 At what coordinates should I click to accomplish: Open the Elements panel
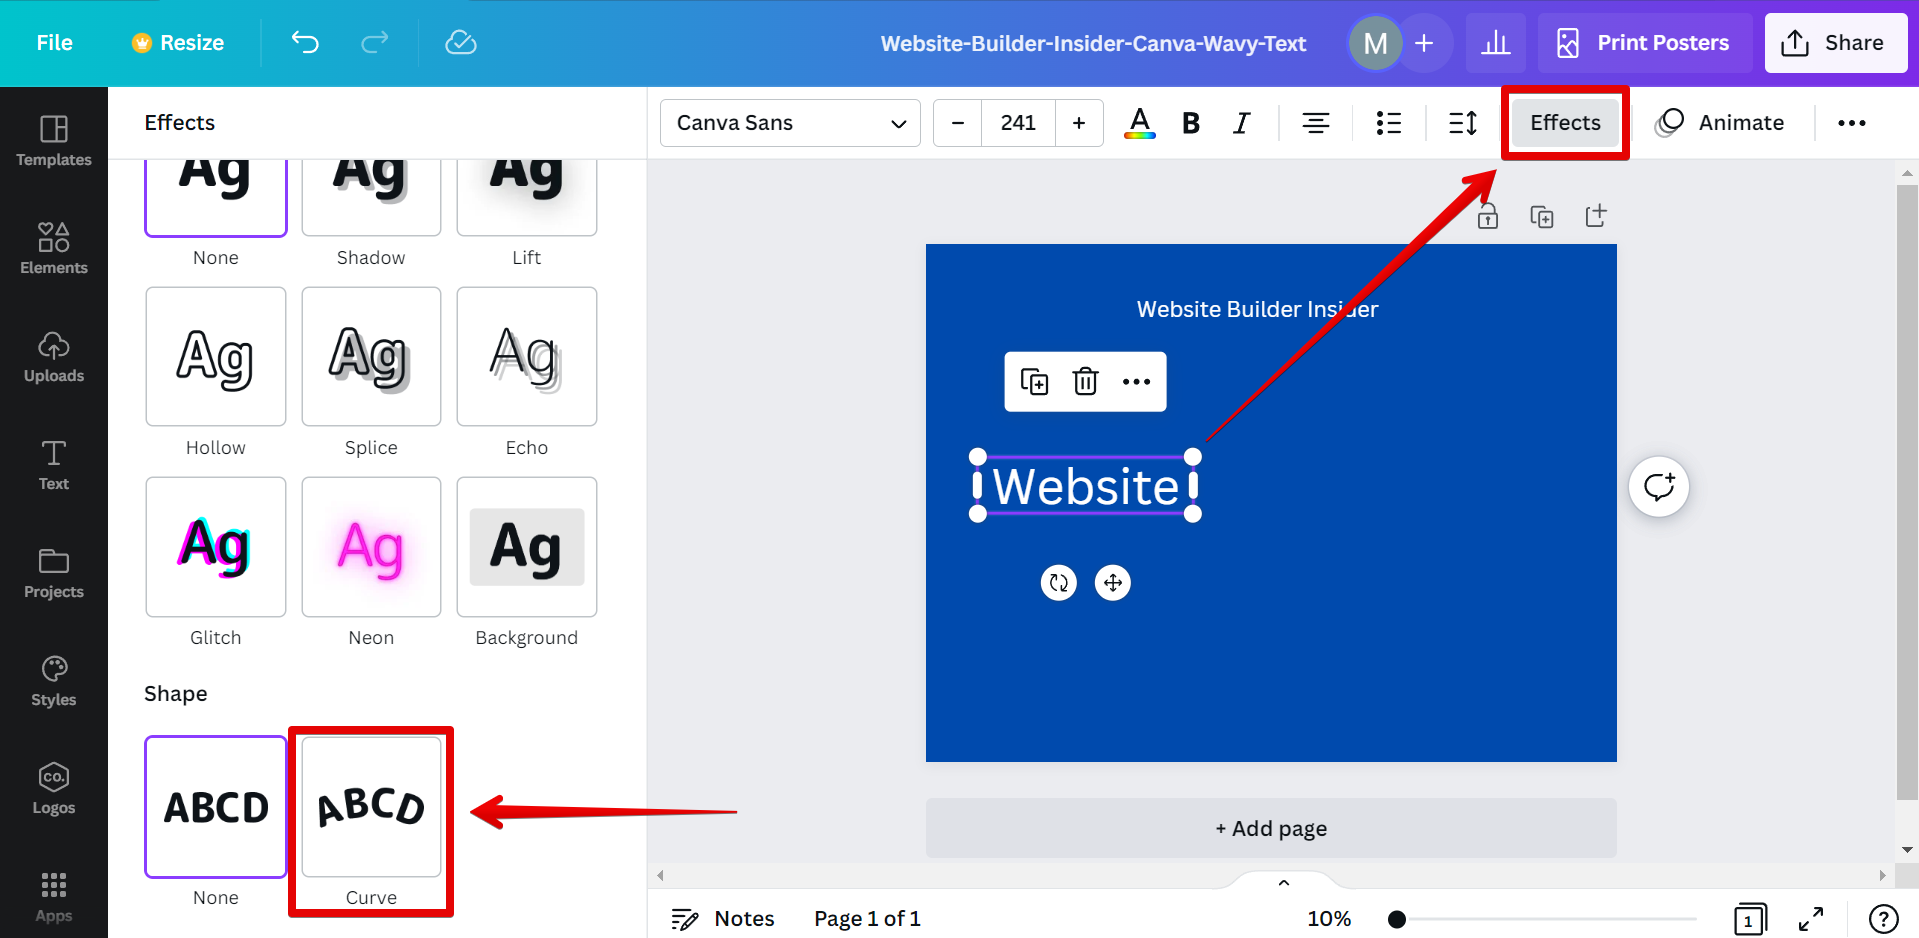click(53, 248)
